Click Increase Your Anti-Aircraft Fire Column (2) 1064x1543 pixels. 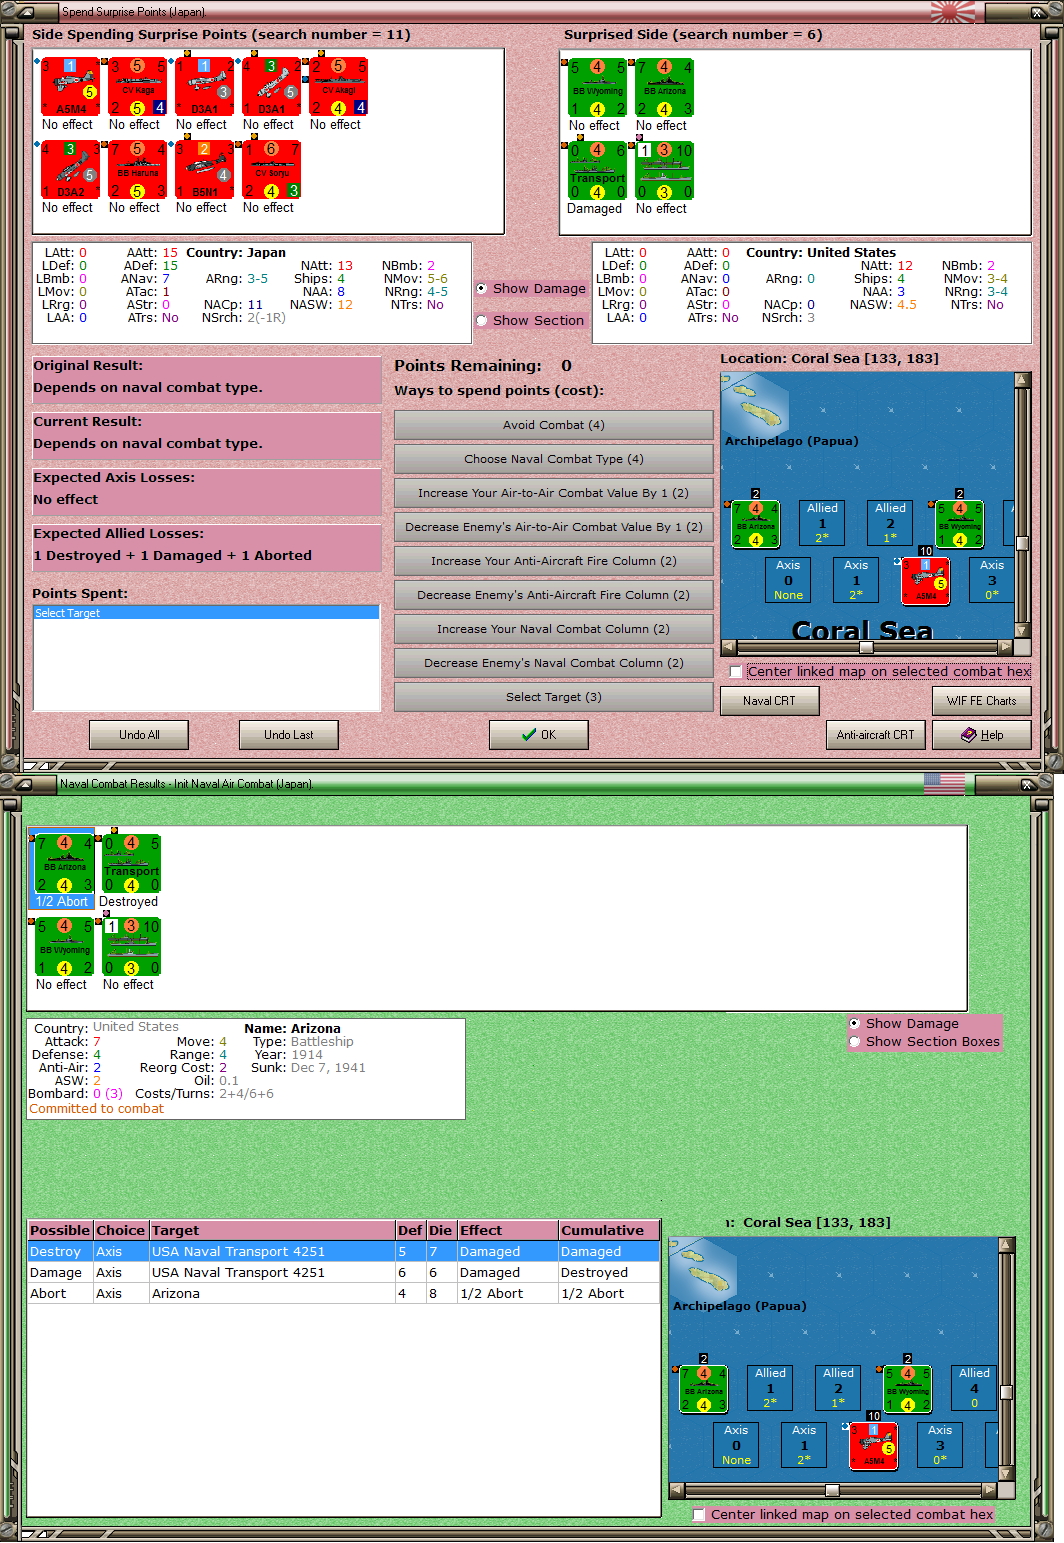553,561
